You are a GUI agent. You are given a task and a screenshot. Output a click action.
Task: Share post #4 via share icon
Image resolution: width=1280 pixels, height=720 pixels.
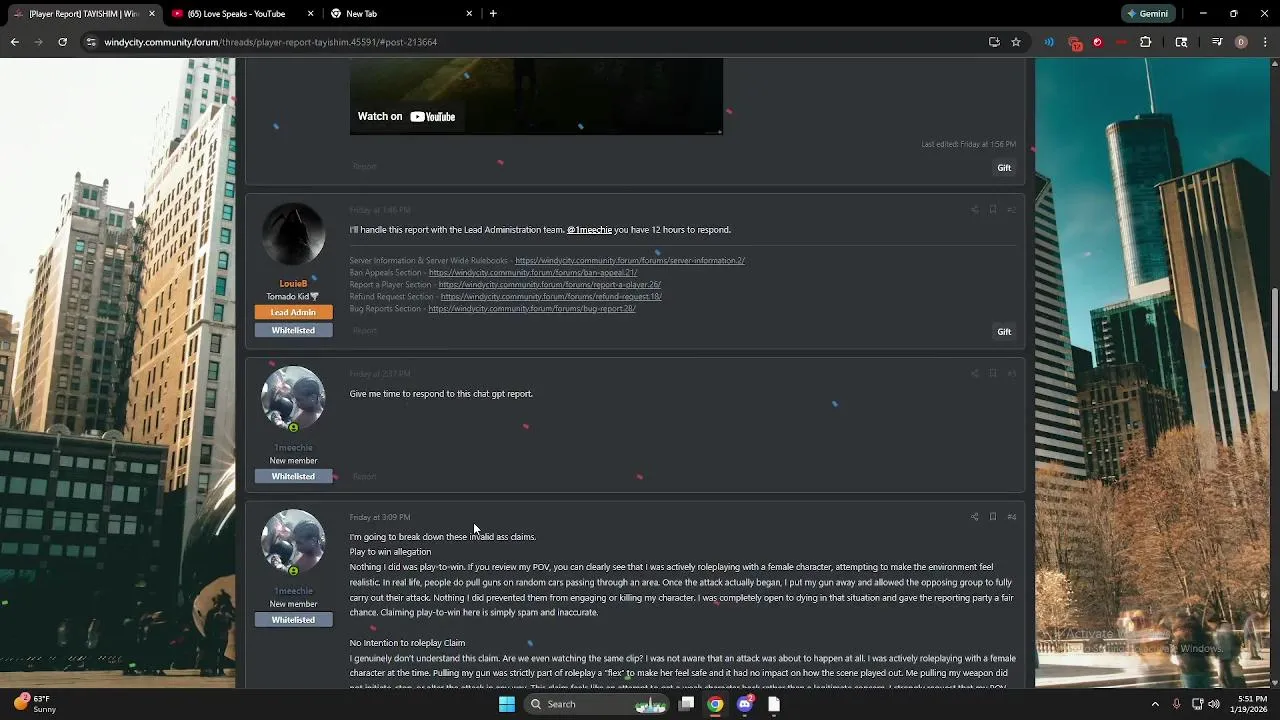pyautogui.click(x=974, y=517)
